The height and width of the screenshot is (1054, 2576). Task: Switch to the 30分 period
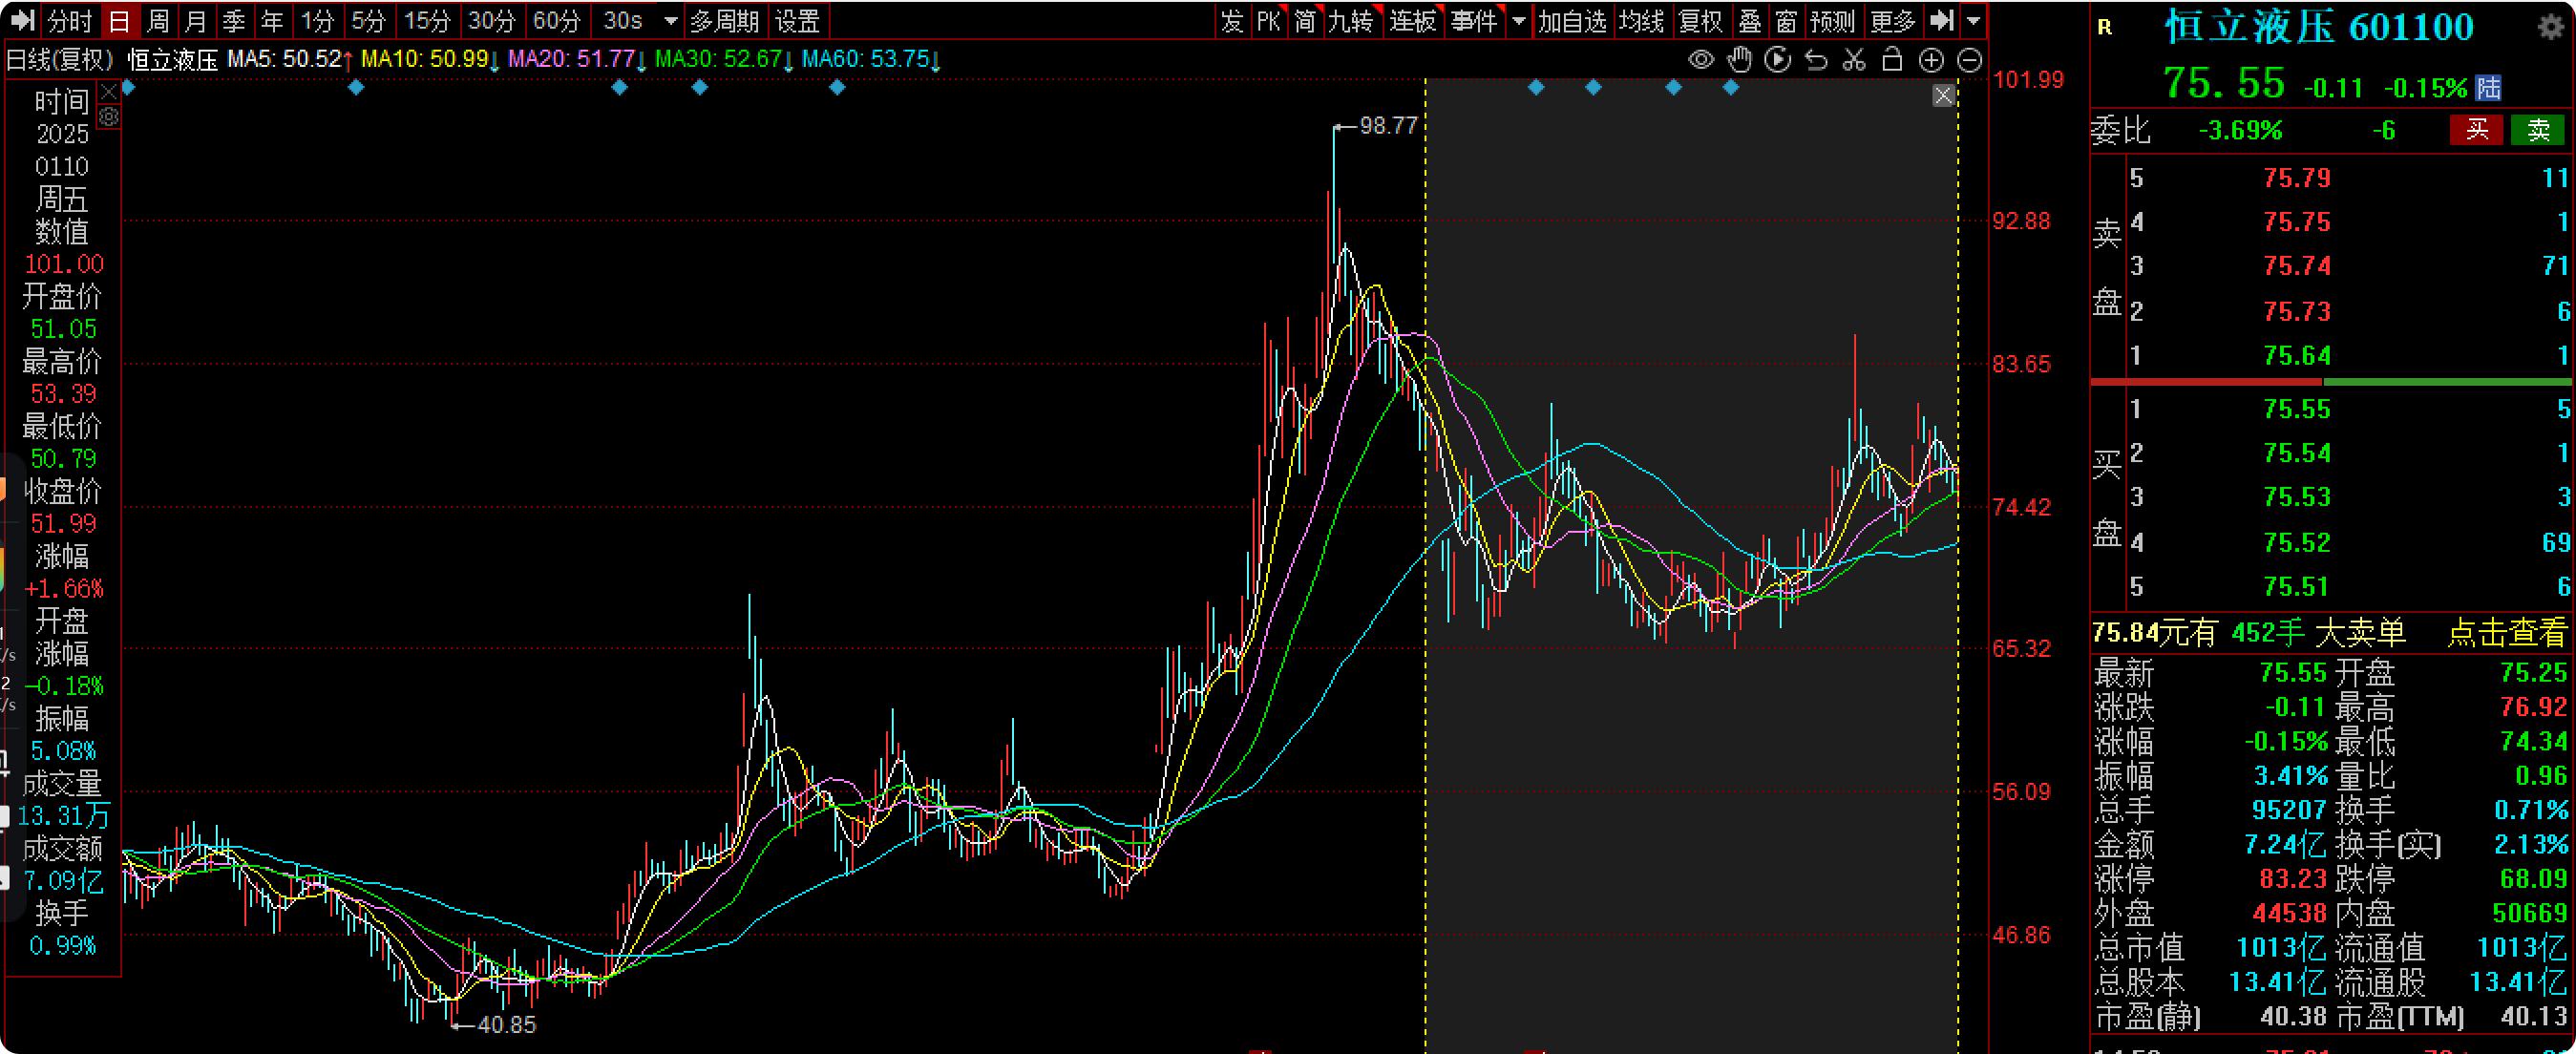[492, 21]
